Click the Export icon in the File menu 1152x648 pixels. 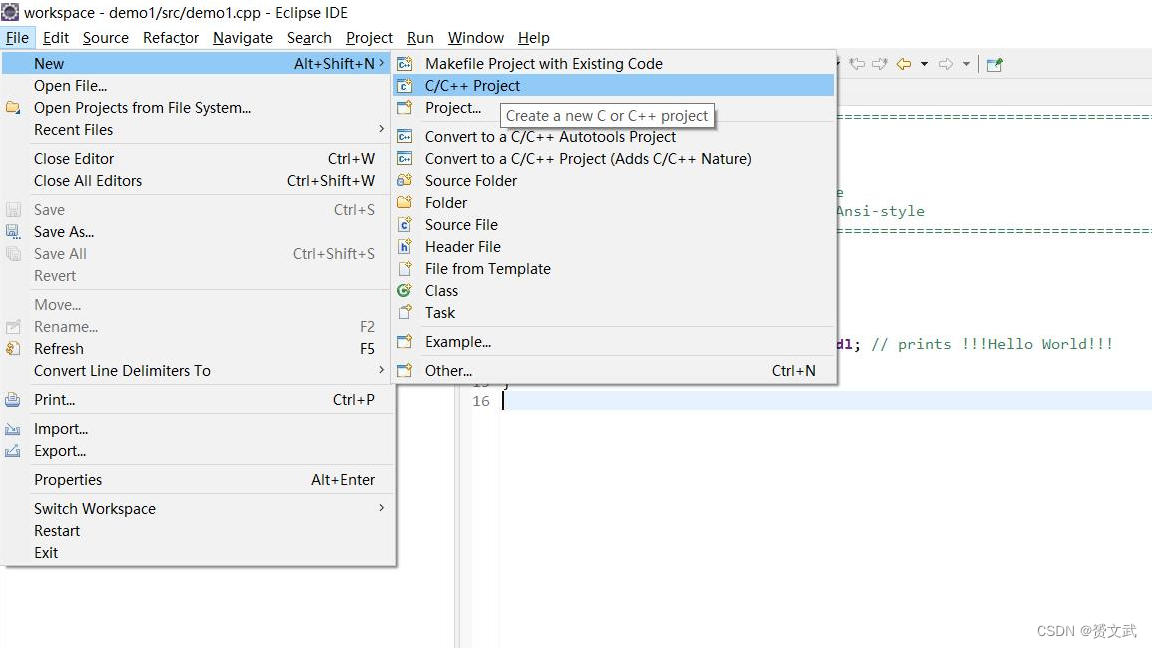(13, 451)
